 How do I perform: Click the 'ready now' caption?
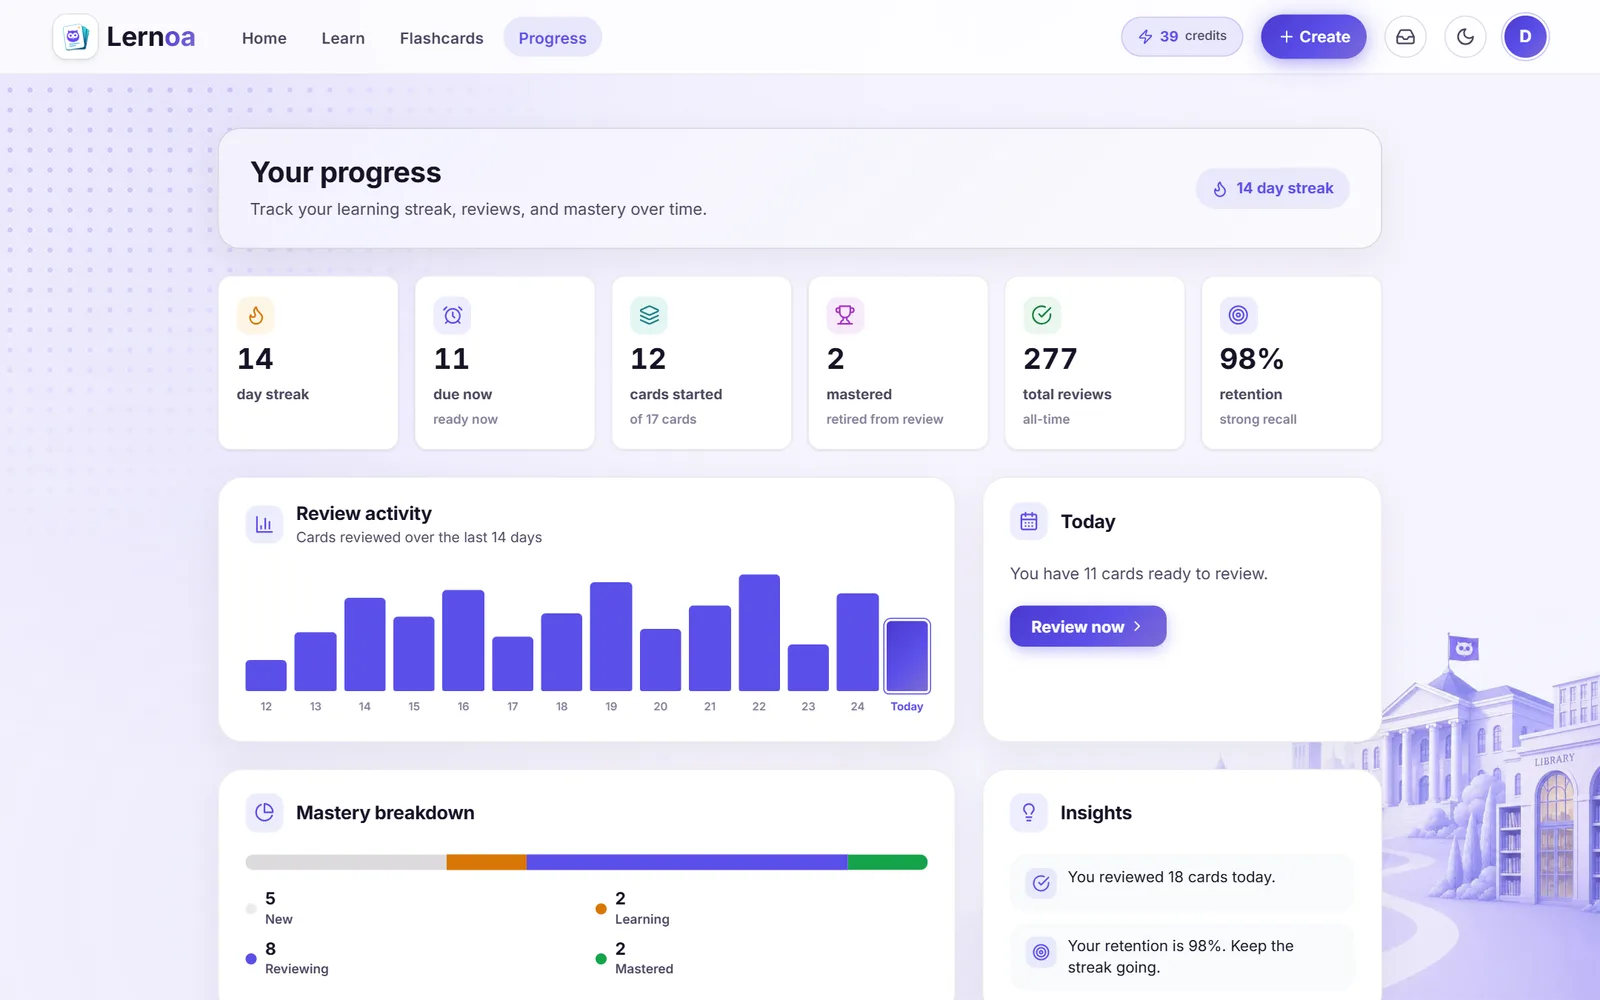click(x=465, y=419)
